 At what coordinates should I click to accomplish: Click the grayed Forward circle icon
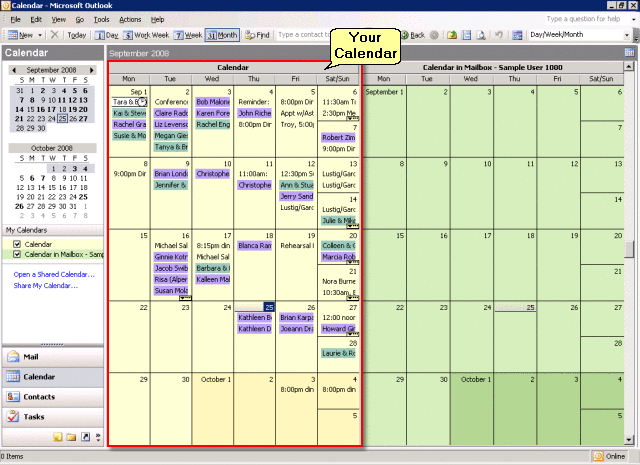pyautogui.click(x=434, y=35)
